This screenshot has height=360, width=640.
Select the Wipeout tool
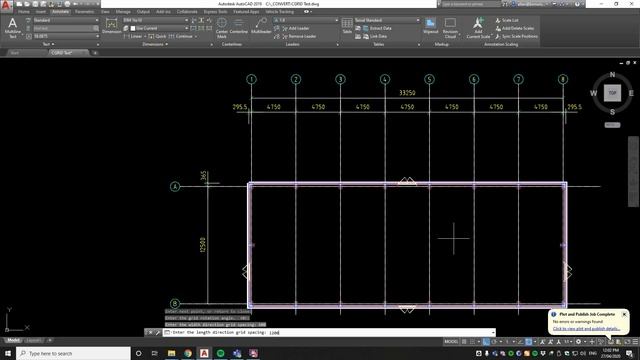coord(430,26)
